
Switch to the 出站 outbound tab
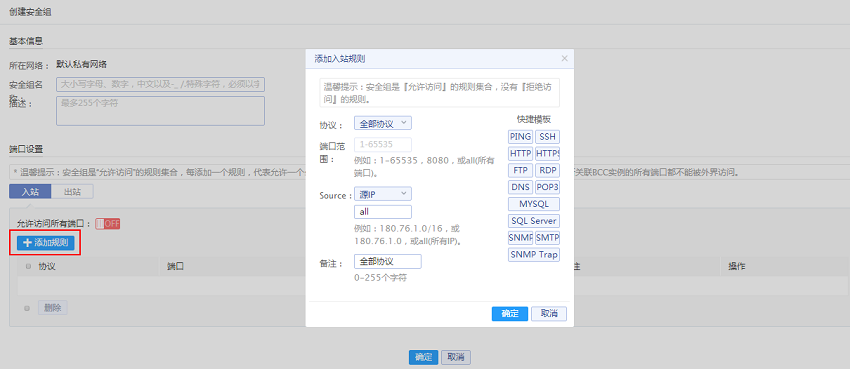(72, 191)
